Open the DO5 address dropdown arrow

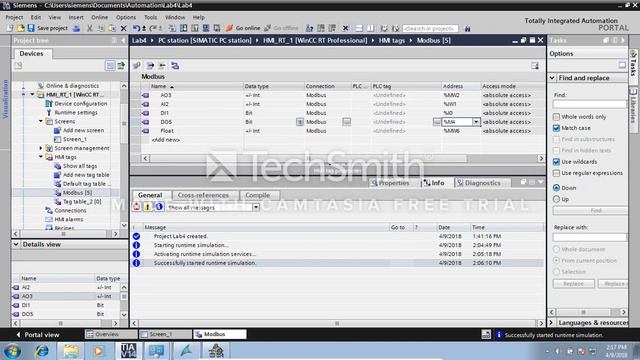point(476,122)
